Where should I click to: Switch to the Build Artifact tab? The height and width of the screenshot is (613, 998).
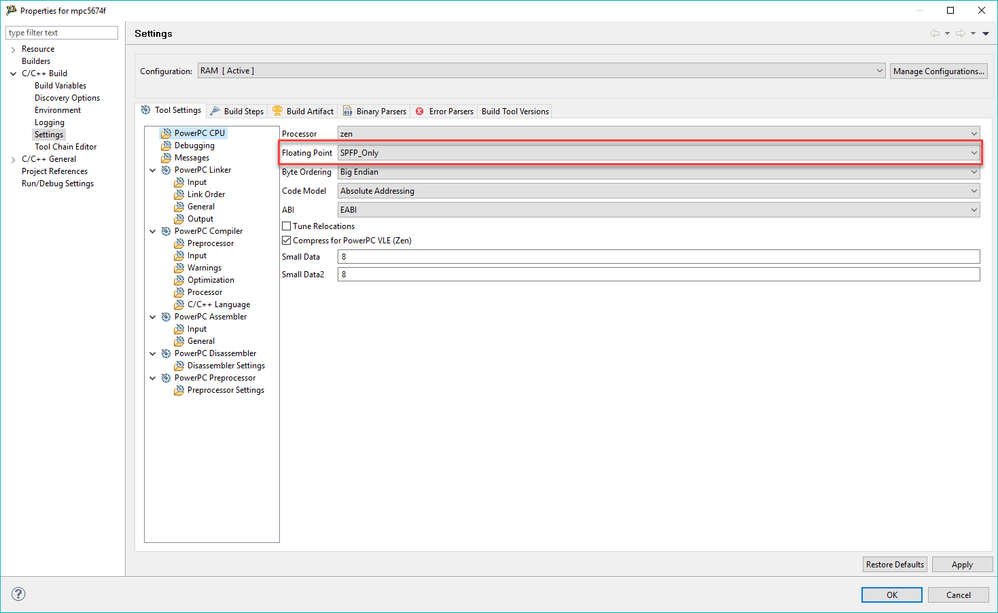pyautogui.click(x=303, y=111)
